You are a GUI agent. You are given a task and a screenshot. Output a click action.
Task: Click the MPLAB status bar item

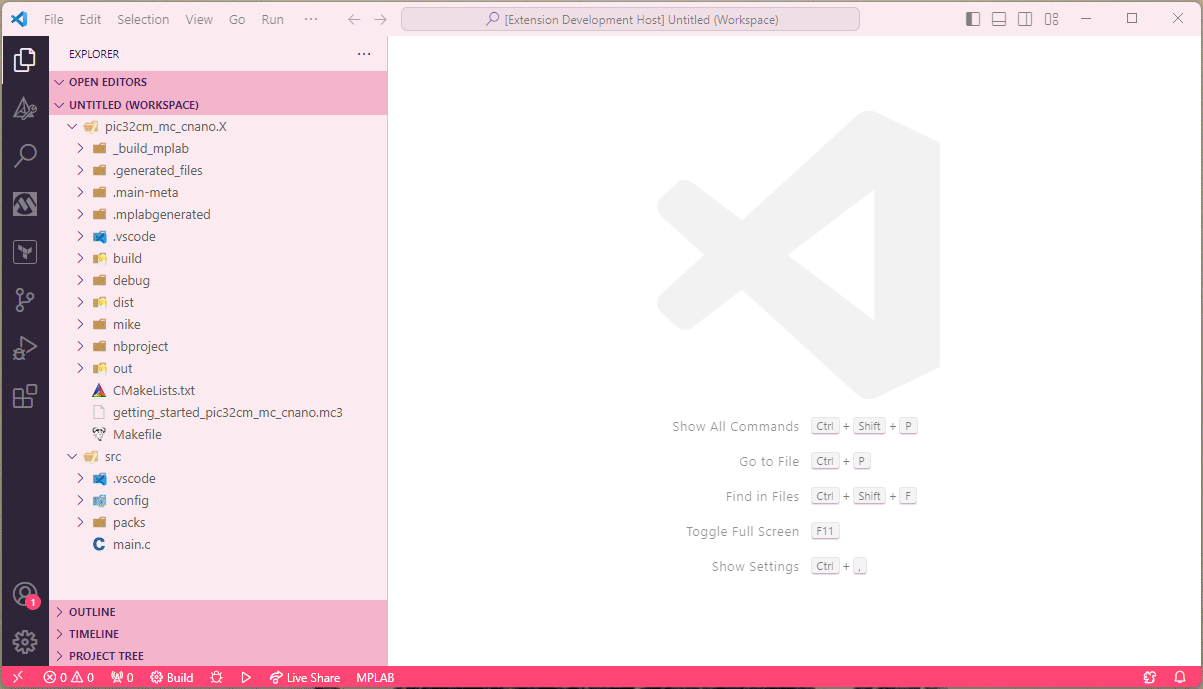(x=375, y=677)
